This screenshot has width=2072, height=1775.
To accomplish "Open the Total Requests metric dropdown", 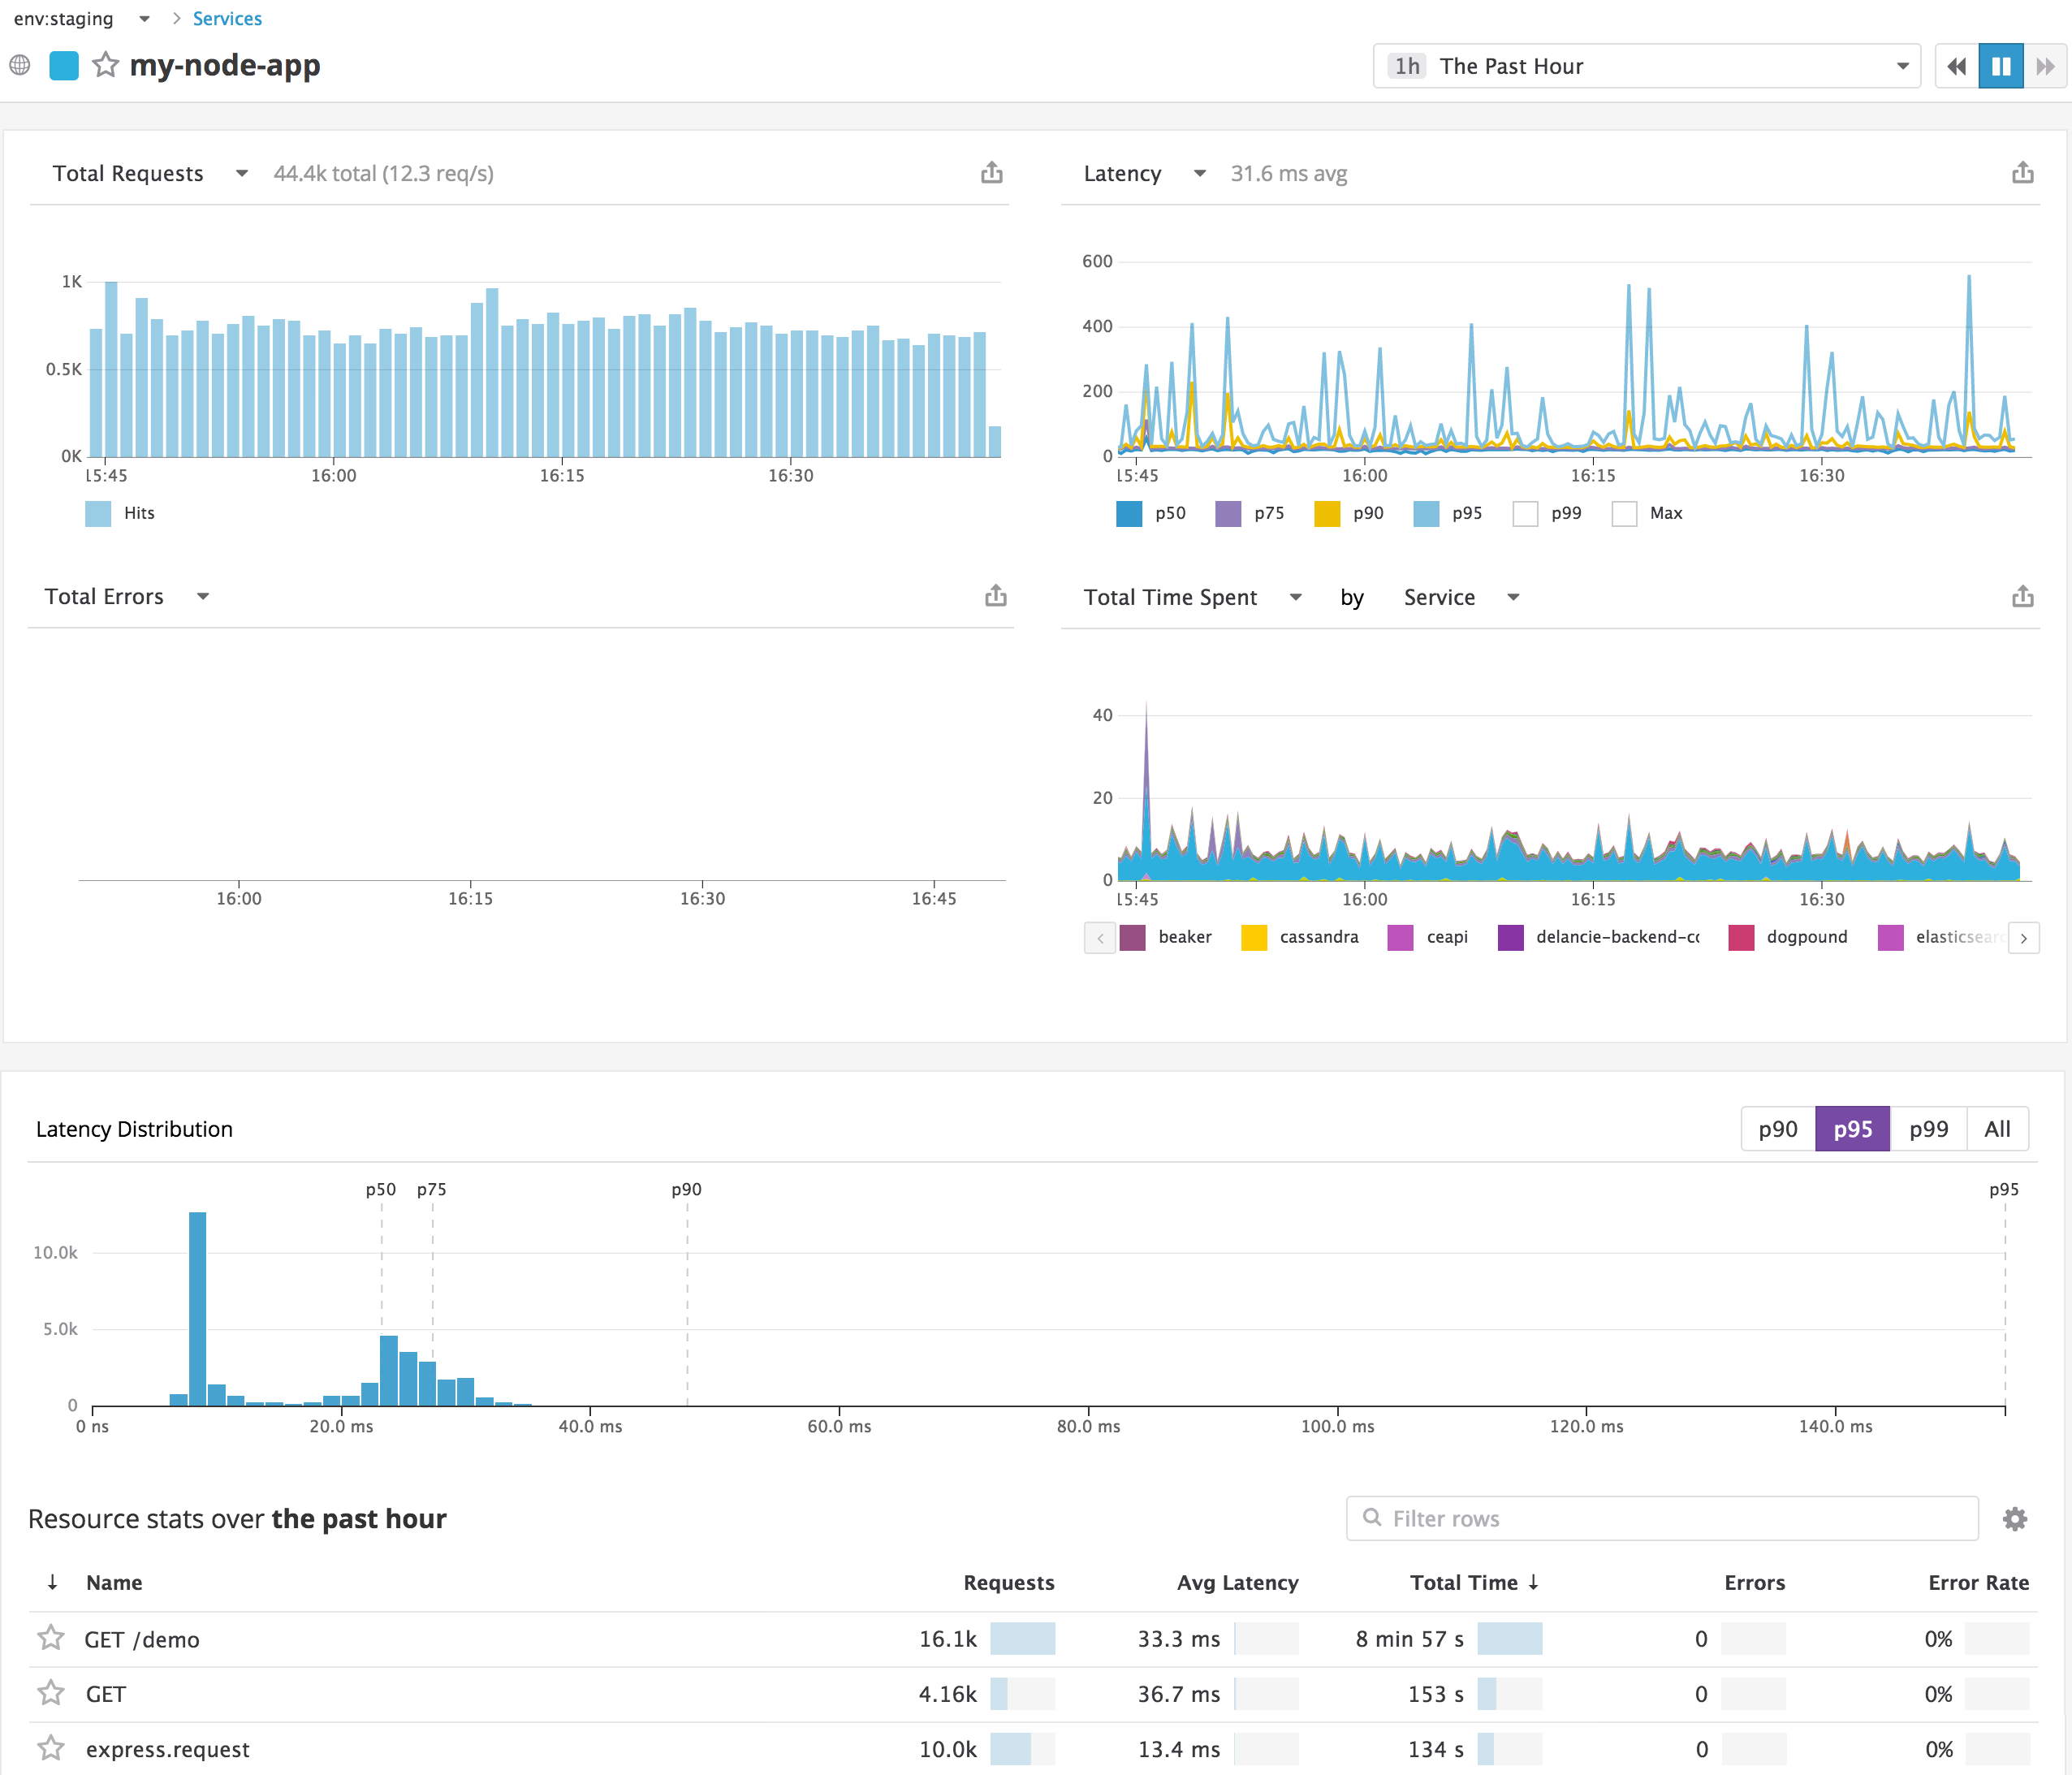I will coord(240,172).
